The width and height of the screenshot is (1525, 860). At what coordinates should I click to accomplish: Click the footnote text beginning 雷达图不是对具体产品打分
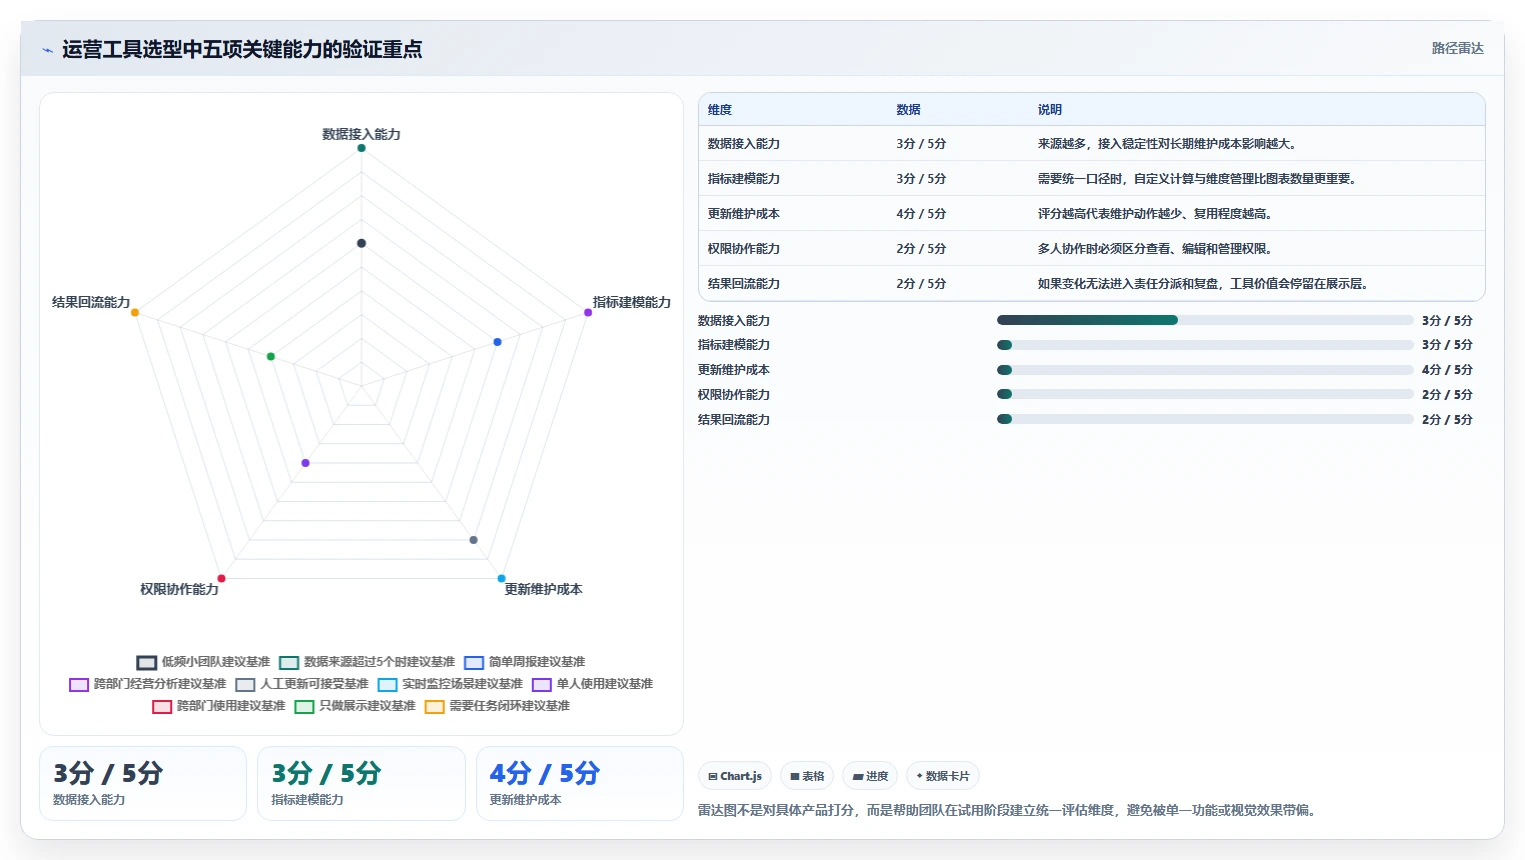1009,810
